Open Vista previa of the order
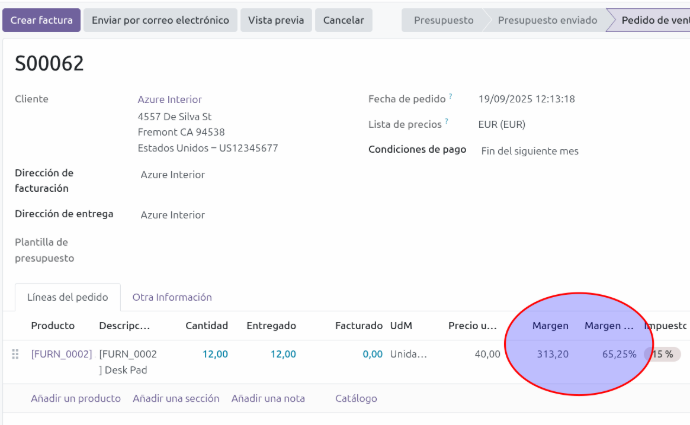This screenshot has width=690, height=425. pos(276,20)
